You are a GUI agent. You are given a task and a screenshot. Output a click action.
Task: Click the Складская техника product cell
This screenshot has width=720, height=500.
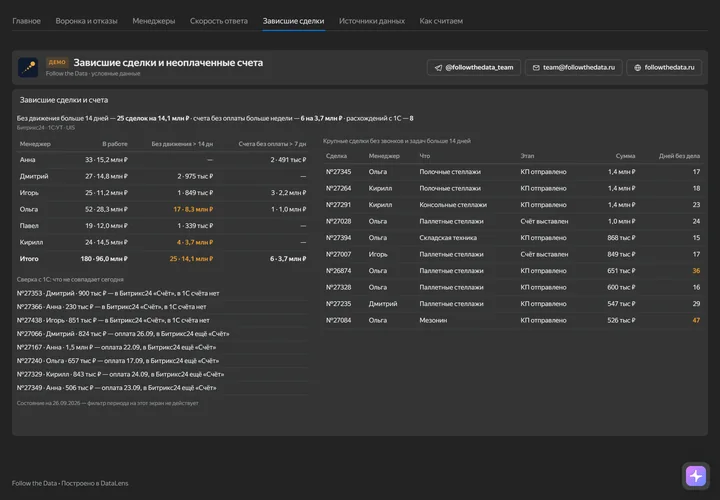coord(448,238)
